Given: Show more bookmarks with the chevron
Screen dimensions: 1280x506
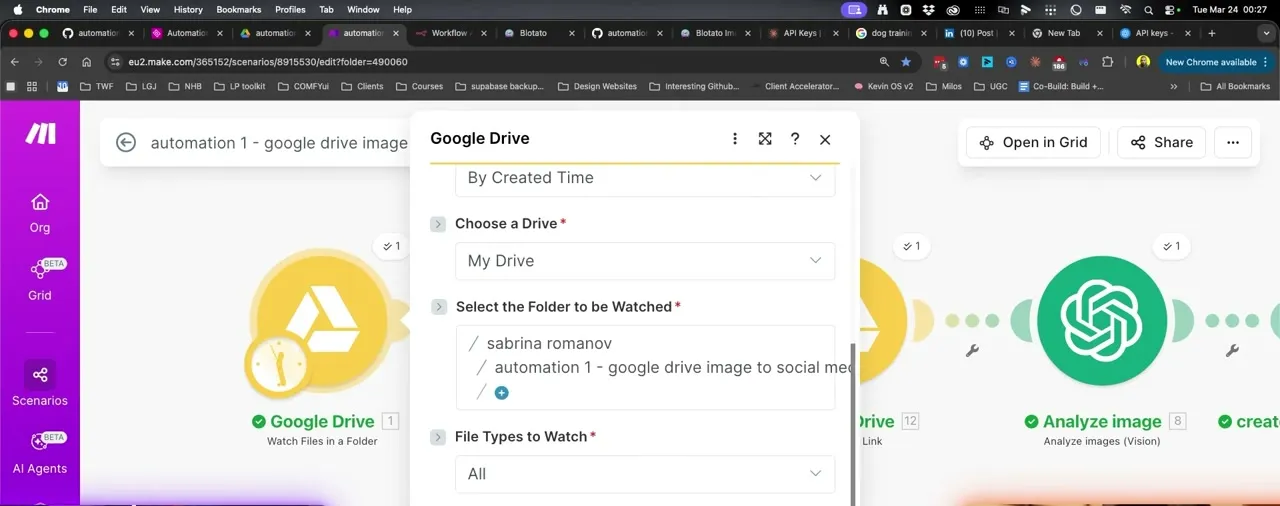Looking at the screenshot, I should [x=1174, y=86].
